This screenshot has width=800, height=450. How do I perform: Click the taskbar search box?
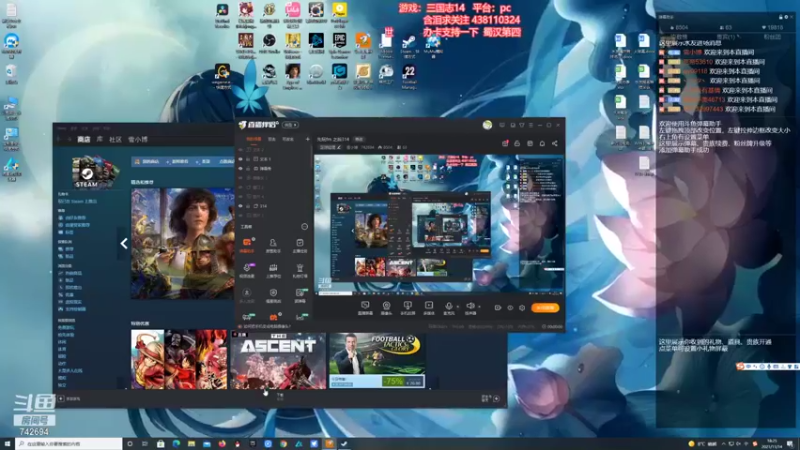click(69, 444)
